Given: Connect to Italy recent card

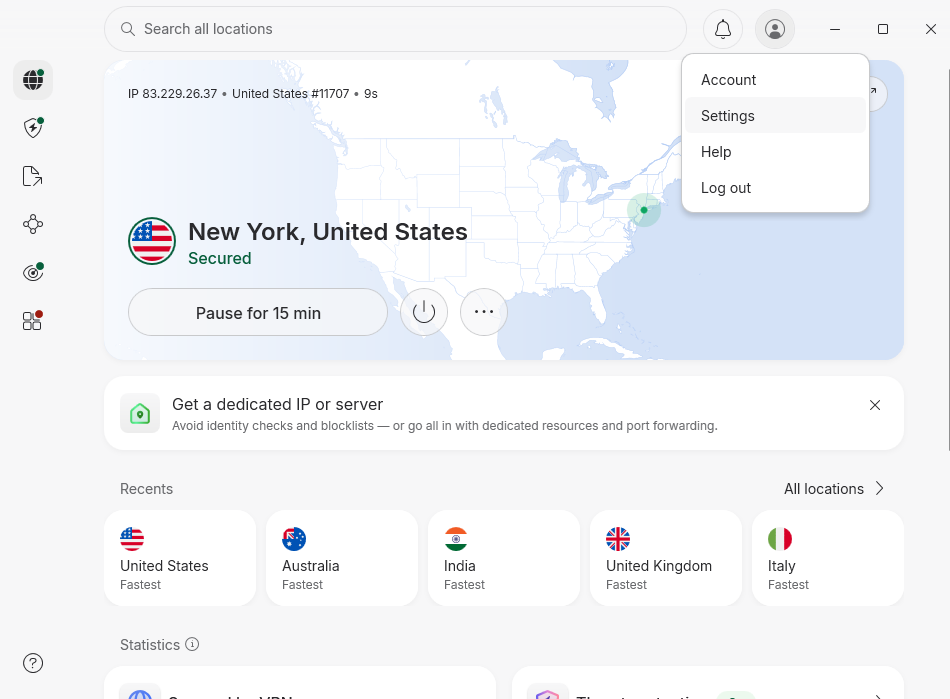Looking at the screenshot, I should pos(828,558).
